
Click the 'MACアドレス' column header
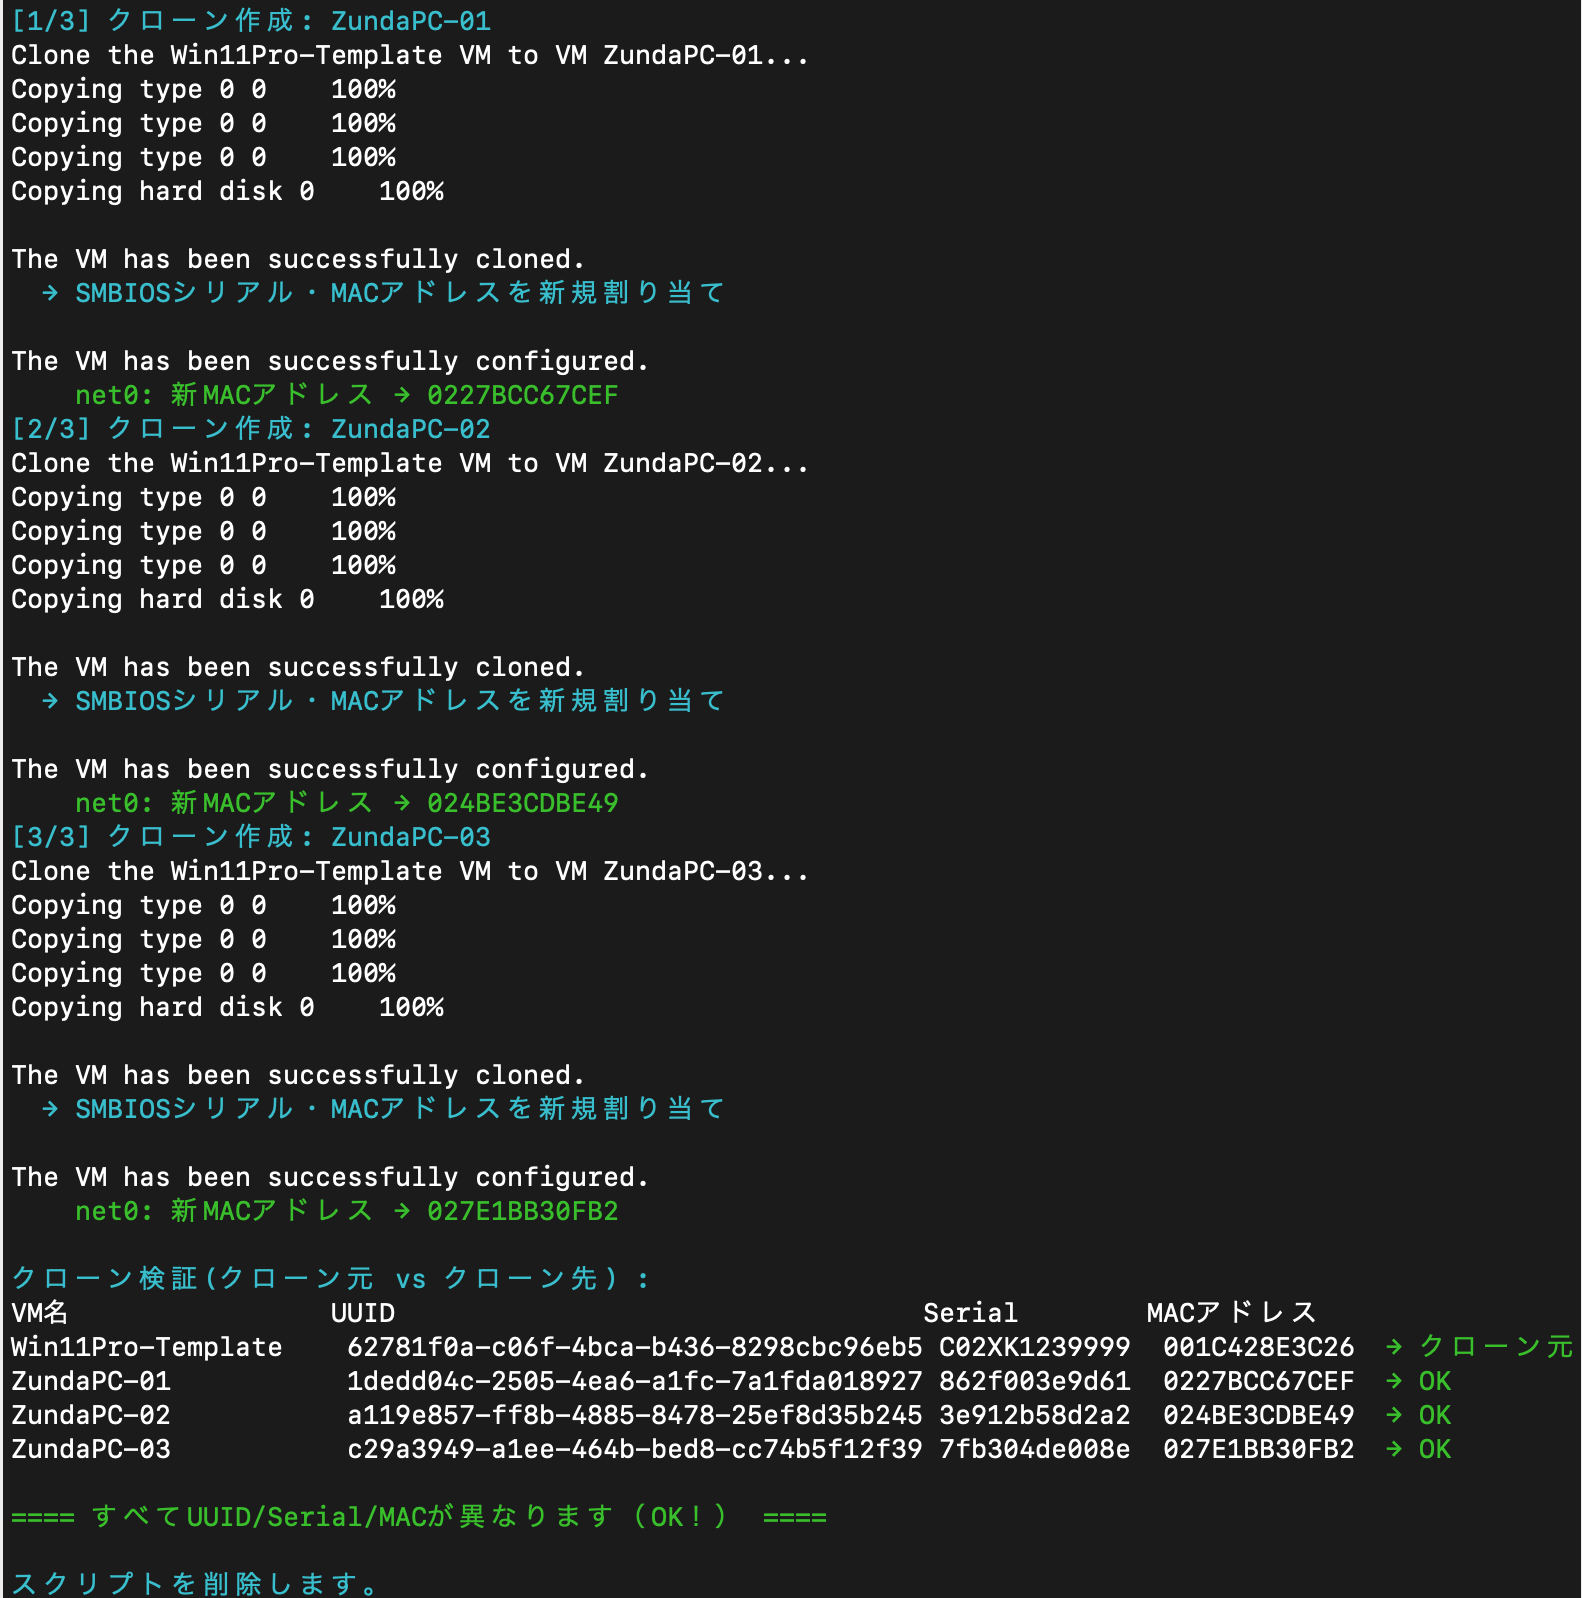1231,1313
